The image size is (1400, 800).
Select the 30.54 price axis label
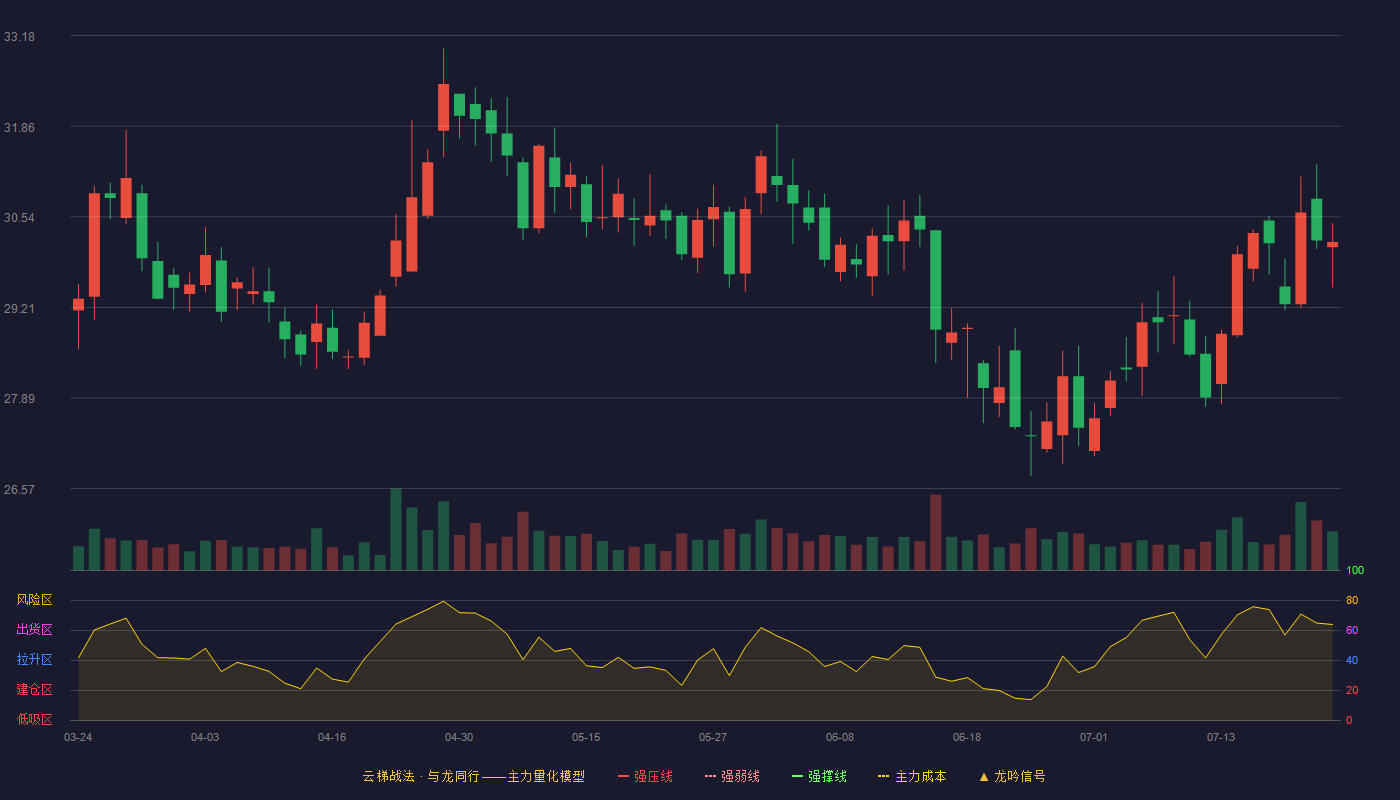(x=19, y=218)
